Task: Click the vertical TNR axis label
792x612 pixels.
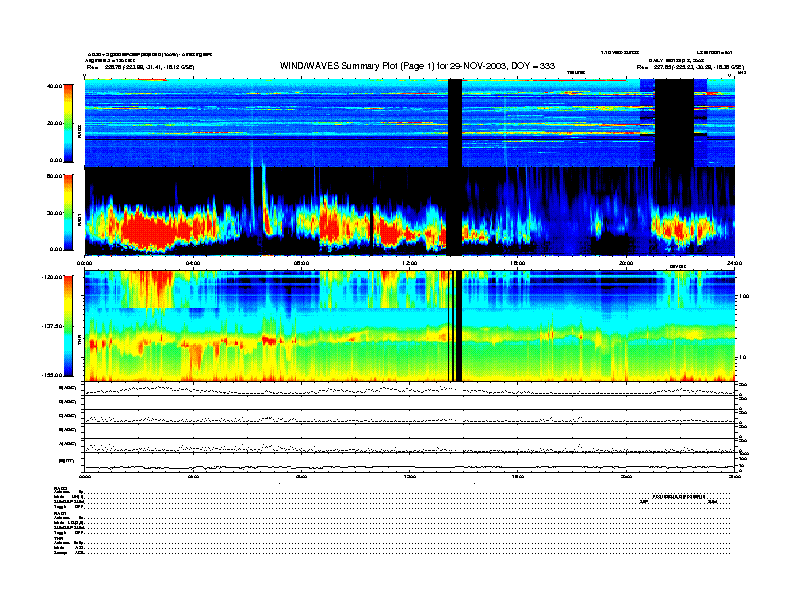Action: (x=79, y=341)
